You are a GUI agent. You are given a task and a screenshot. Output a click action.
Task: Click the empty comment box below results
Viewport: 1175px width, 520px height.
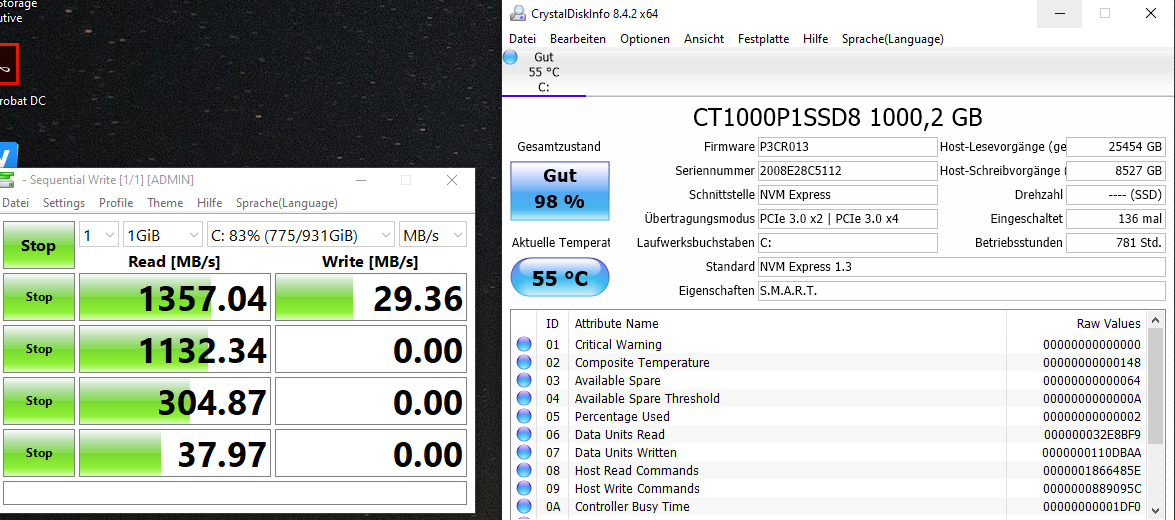click(x=235, y=492)
